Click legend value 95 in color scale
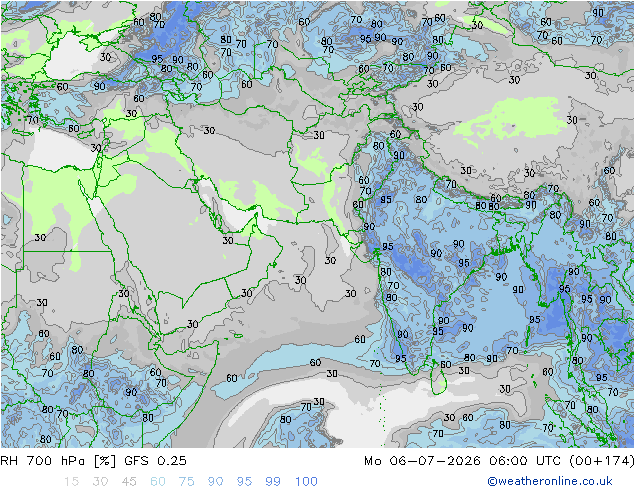 [x=244, y=482]
